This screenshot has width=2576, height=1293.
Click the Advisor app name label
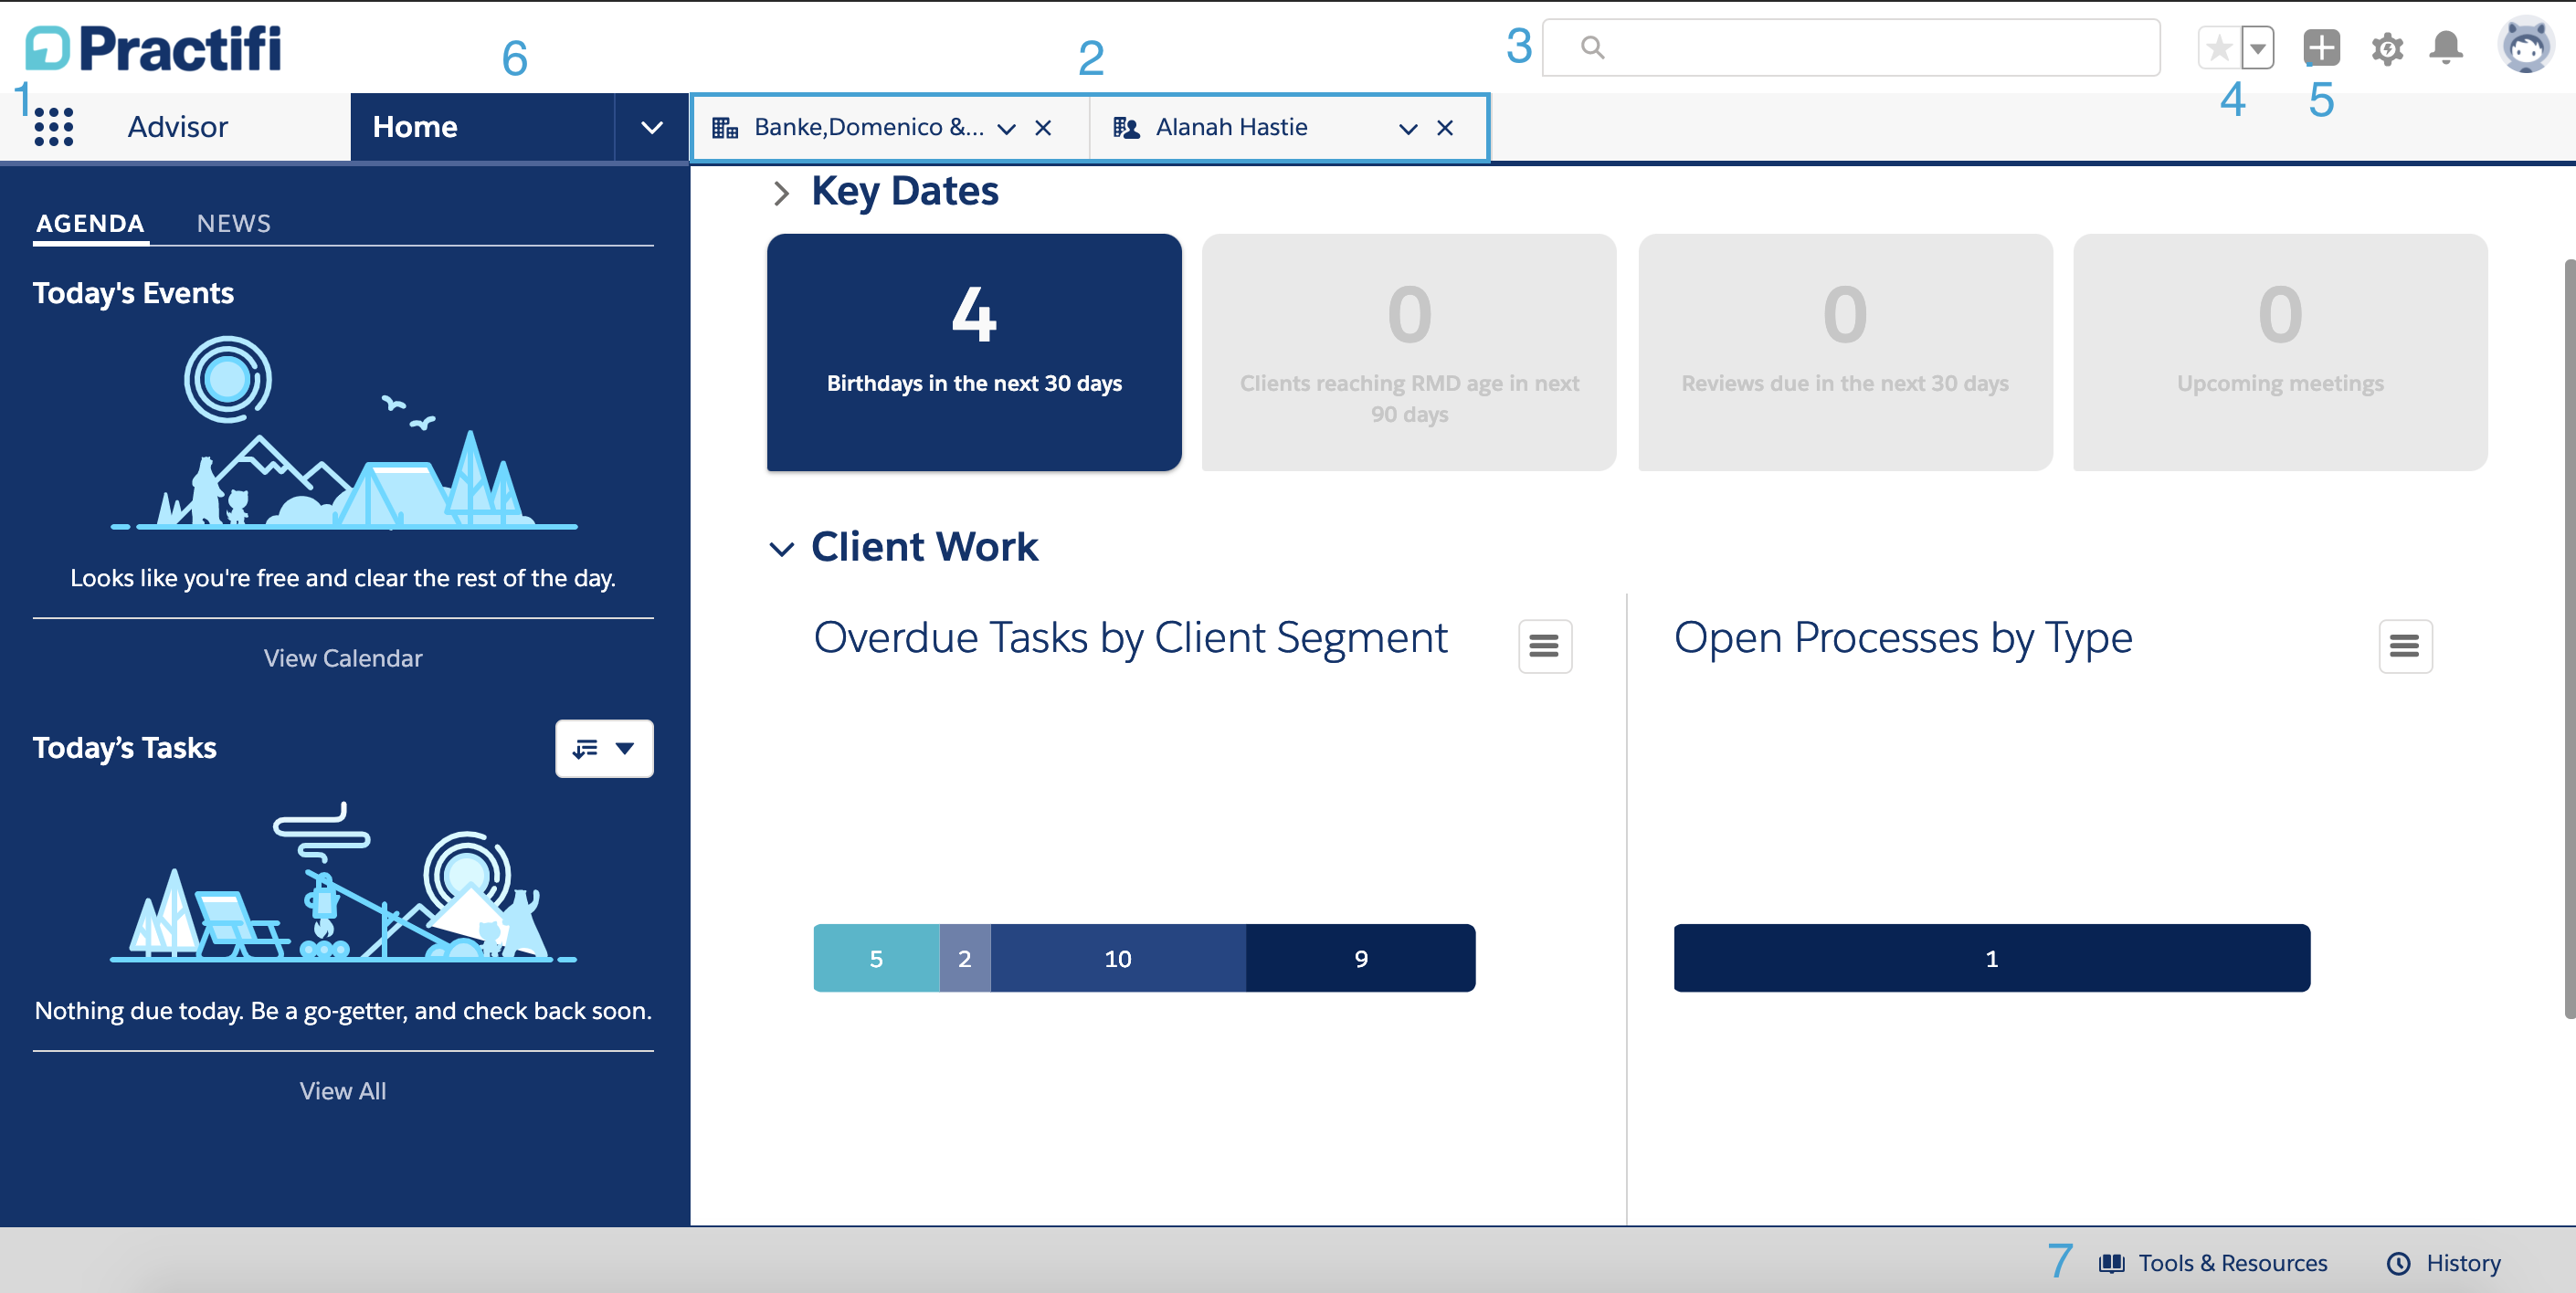pyautogui.click(x=178, y=127)
